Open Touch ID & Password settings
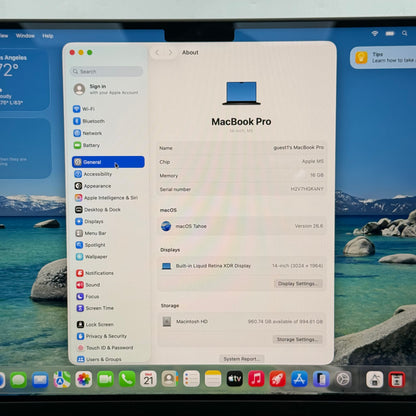The height and width of the screenshot is (416, 416). point(105,348)
